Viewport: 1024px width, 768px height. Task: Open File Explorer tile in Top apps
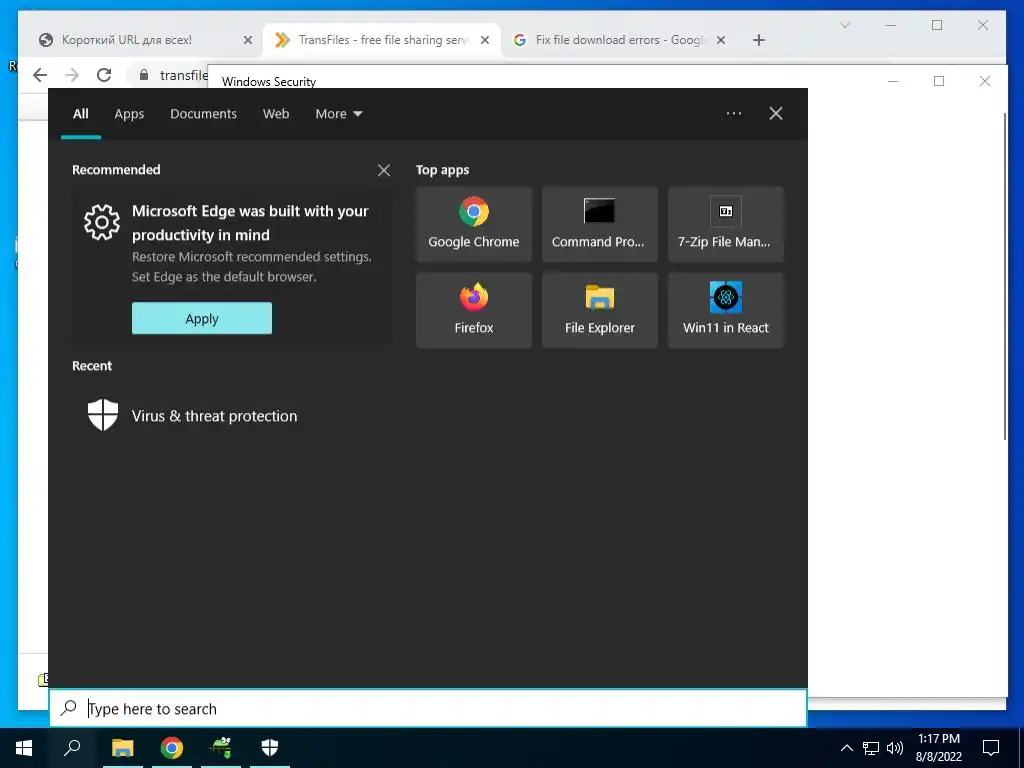coord(600,310)
